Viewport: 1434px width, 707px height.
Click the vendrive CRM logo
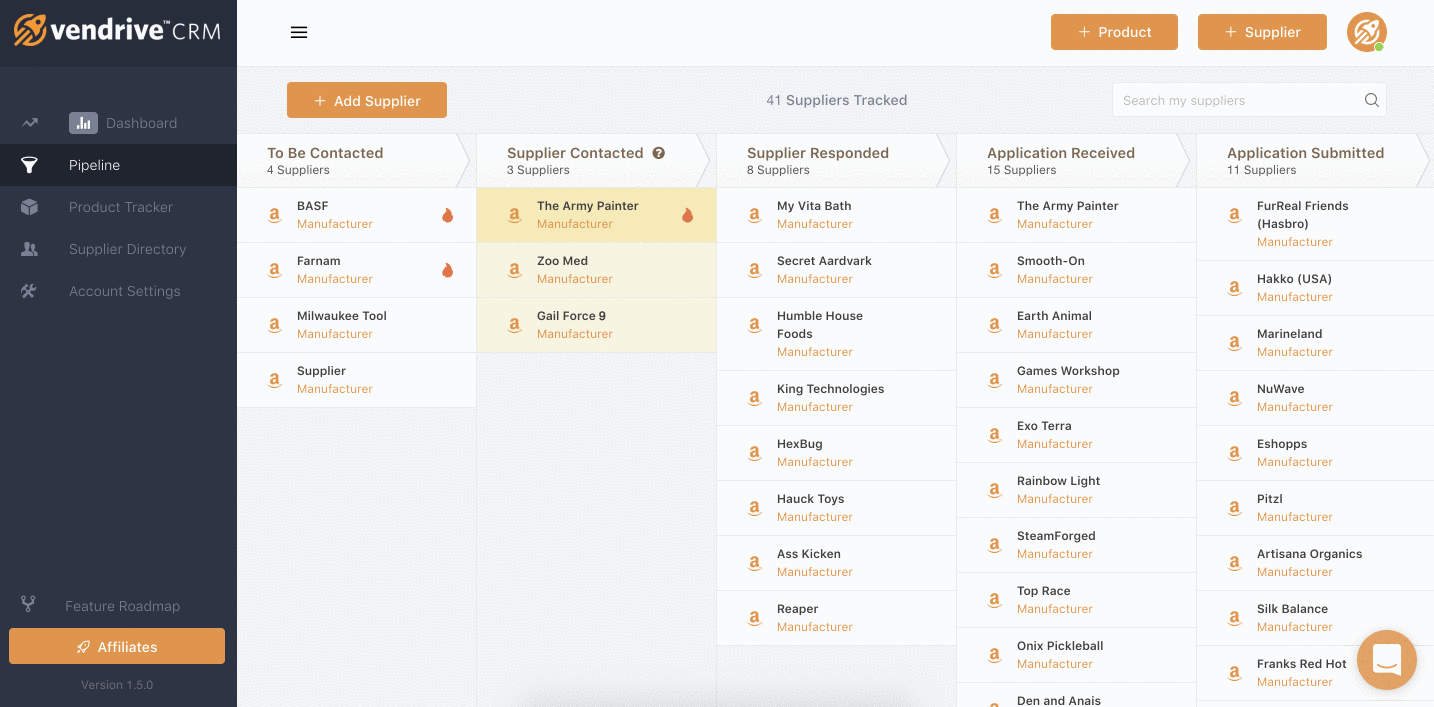click(x=117, y=31)
